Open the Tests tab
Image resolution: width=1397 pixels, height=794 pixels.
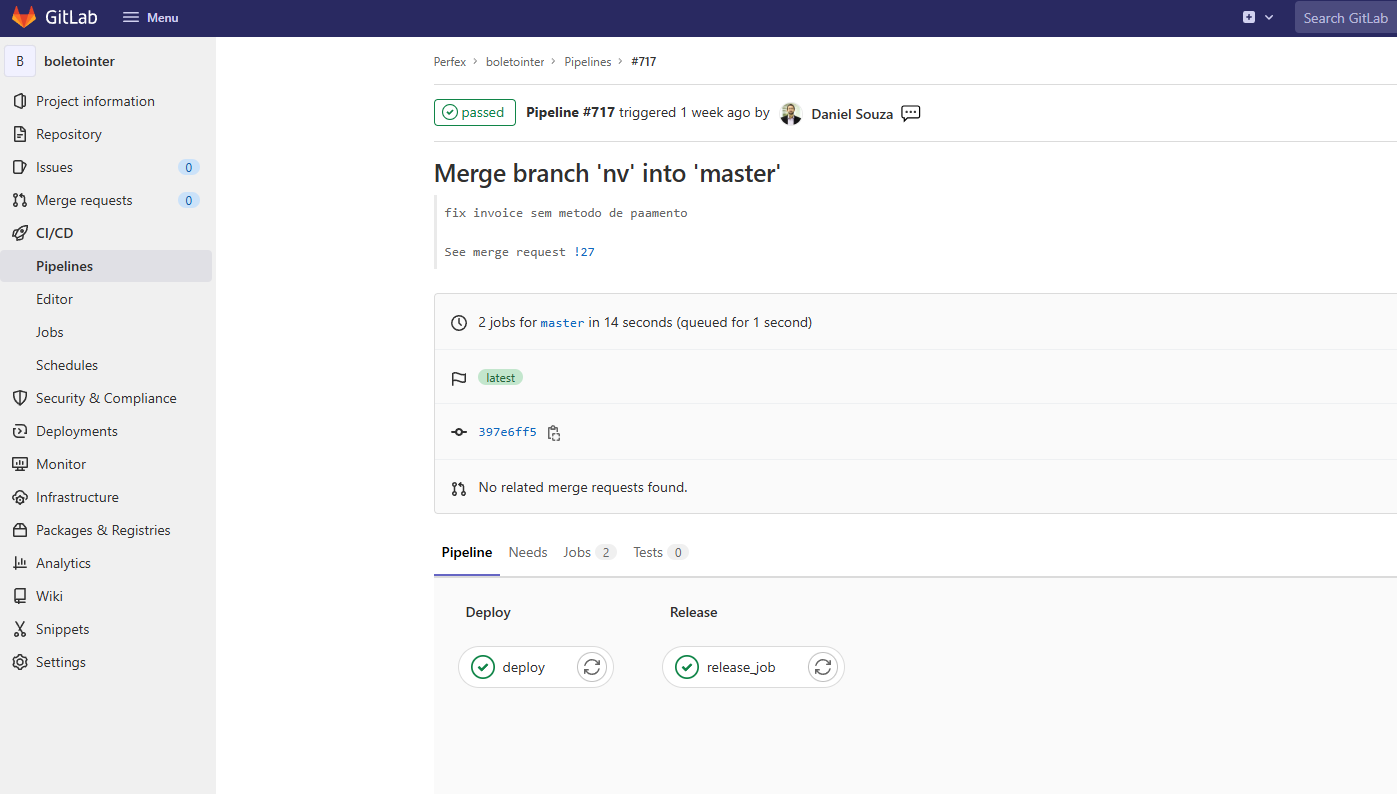[660, 552]
